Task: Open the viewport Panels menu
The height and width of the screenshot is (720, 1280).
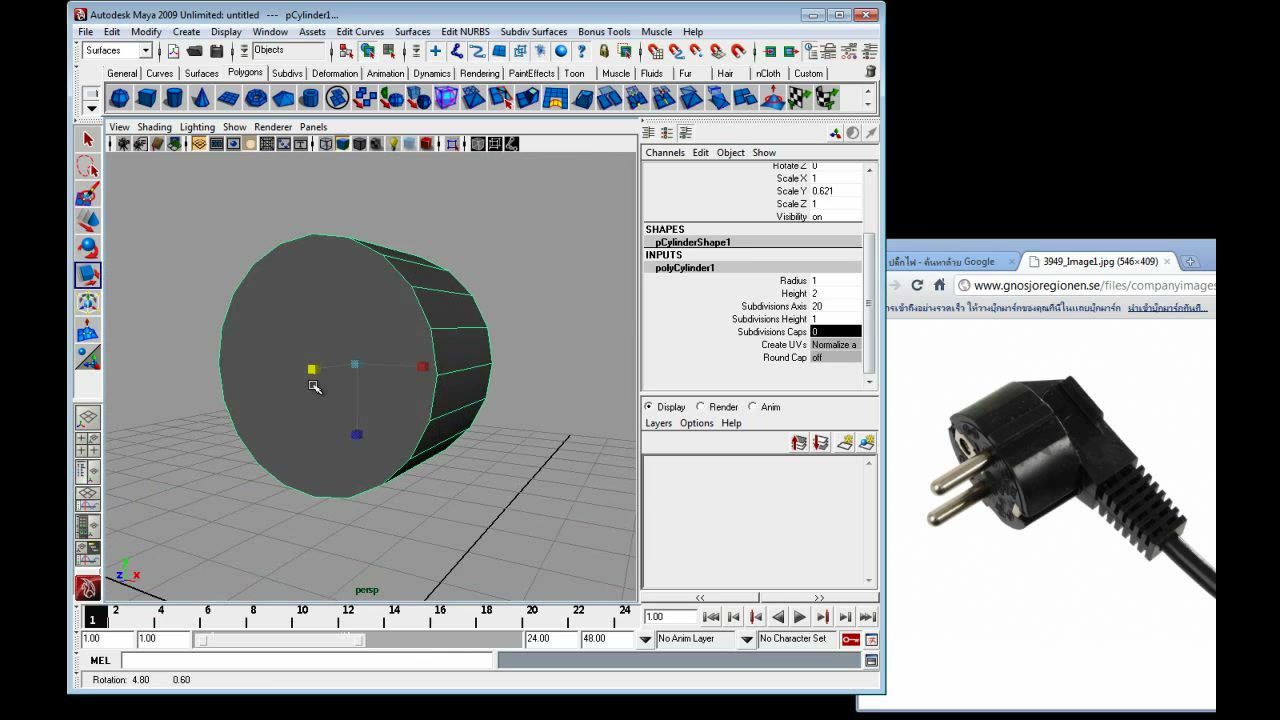Action: 313,127
